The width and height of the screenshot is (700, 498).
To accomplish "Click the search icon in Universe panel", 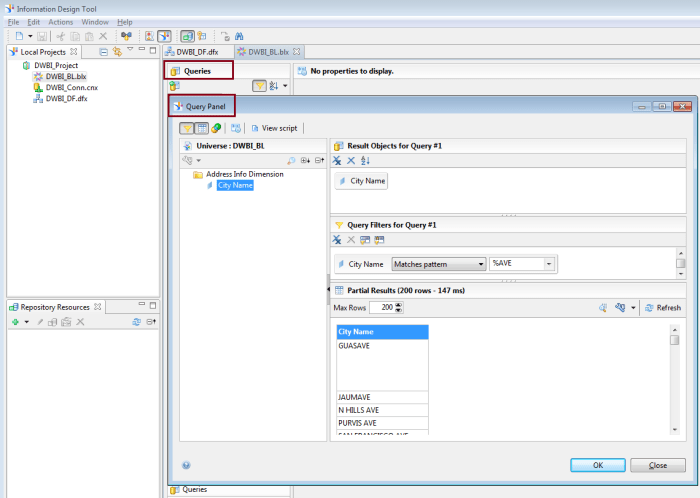I will click(291, 161).
